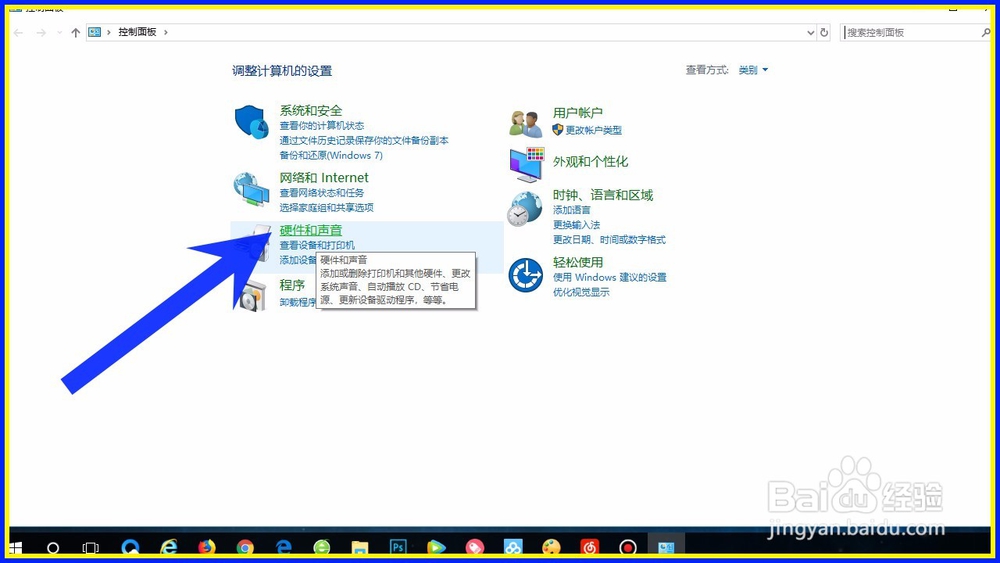
Task: Launch Photoshop from taskbar
Action: tap(398, 547)
